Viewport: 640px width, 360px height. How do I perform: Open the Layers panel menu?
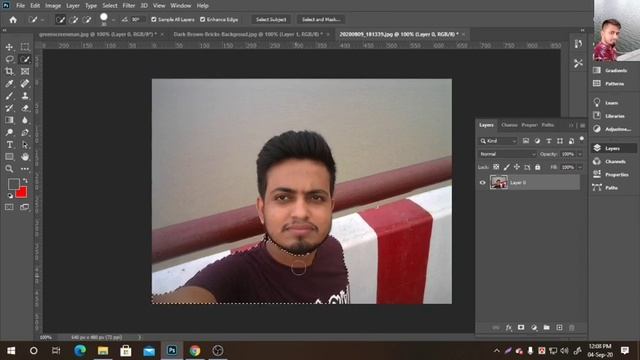click(x=582, y=125)
